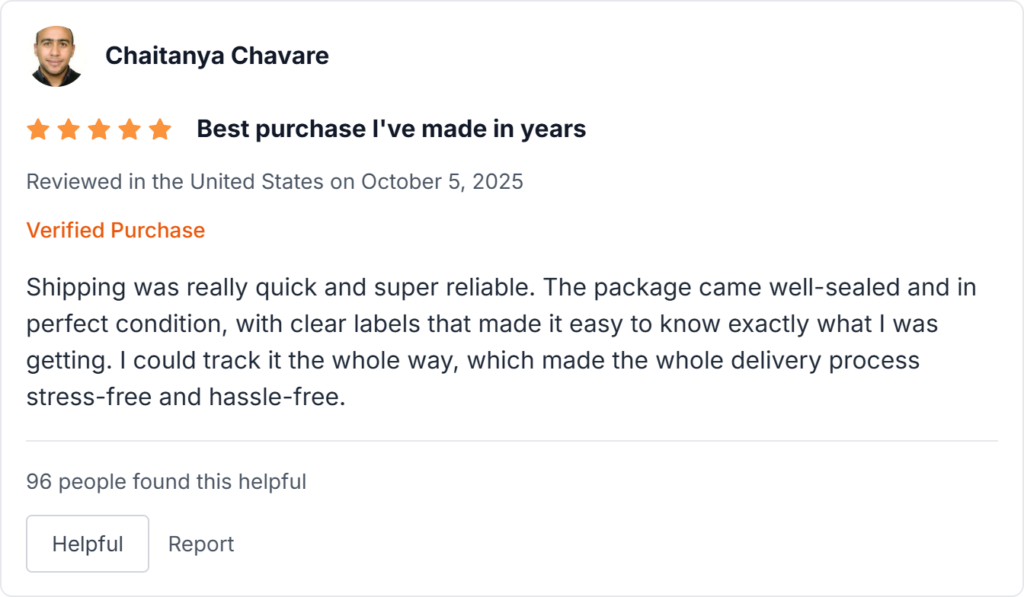Click reviewer name Chaitanya Chavare
This screenshot has width=1024, height=597.
point(217,56)
